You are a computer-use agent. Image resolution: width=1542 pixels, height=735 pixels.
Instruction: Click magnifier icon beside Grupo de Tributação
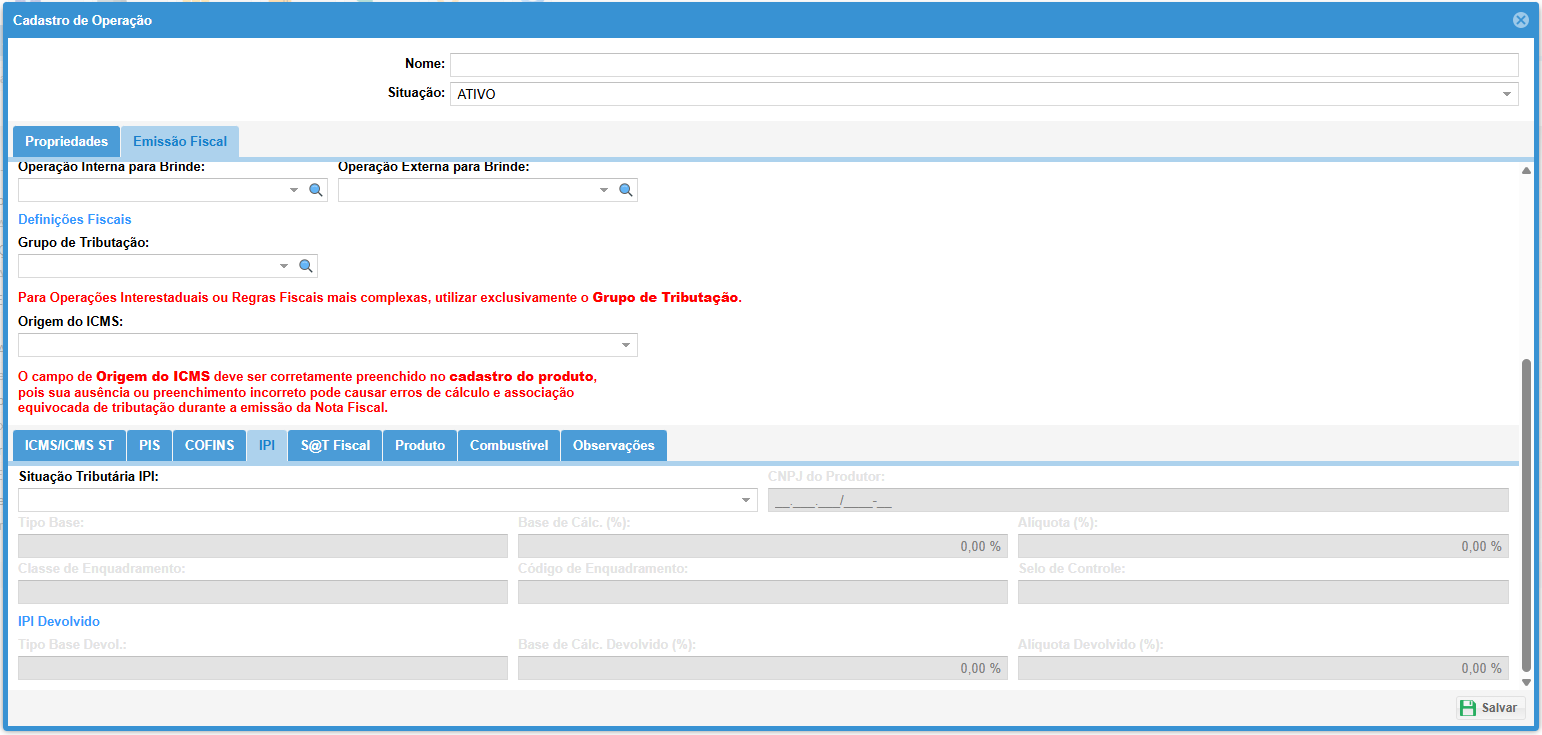[x=306, y=266]
